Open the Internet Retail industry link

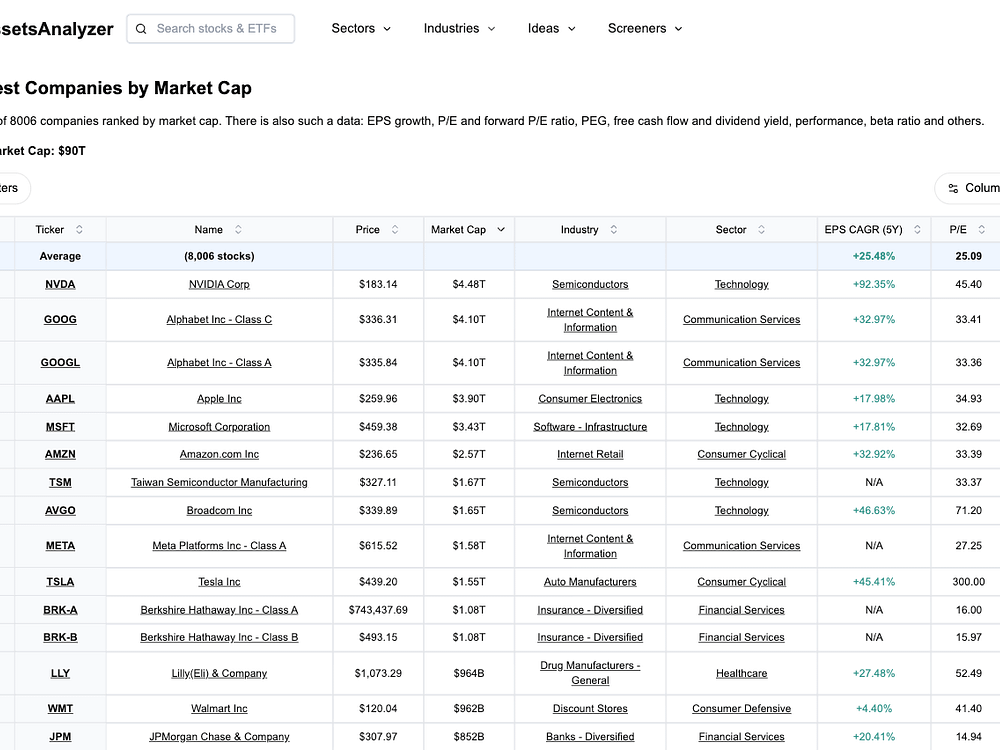coord(590,454)
